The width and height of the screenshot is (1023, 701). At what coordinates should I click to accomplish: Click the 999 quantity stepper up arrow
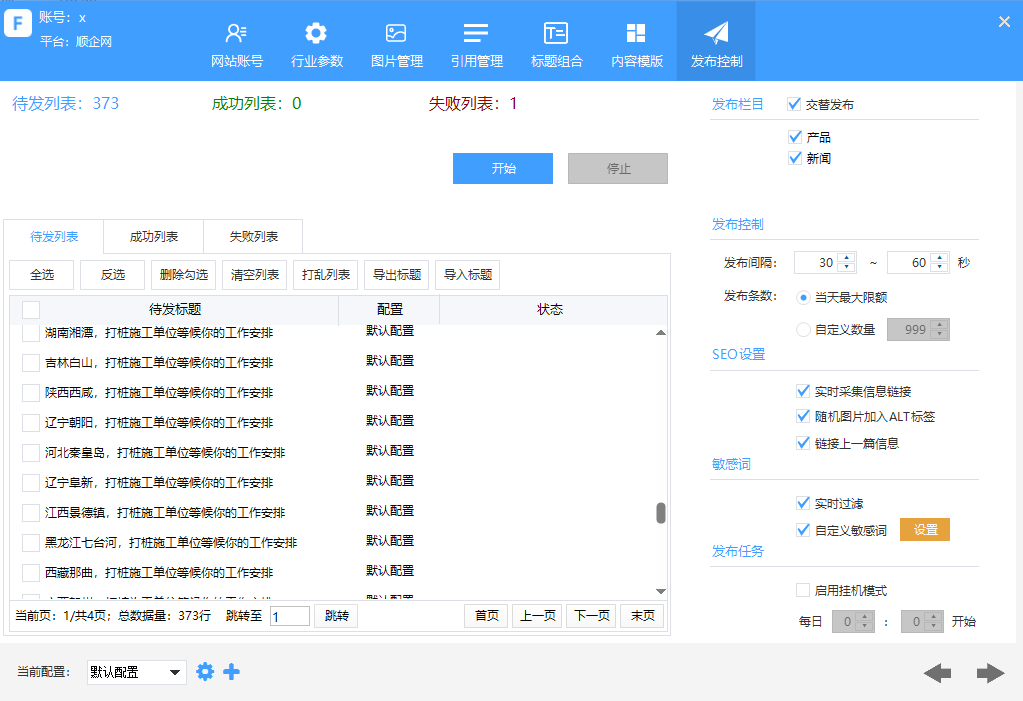[x=940, y=324]
